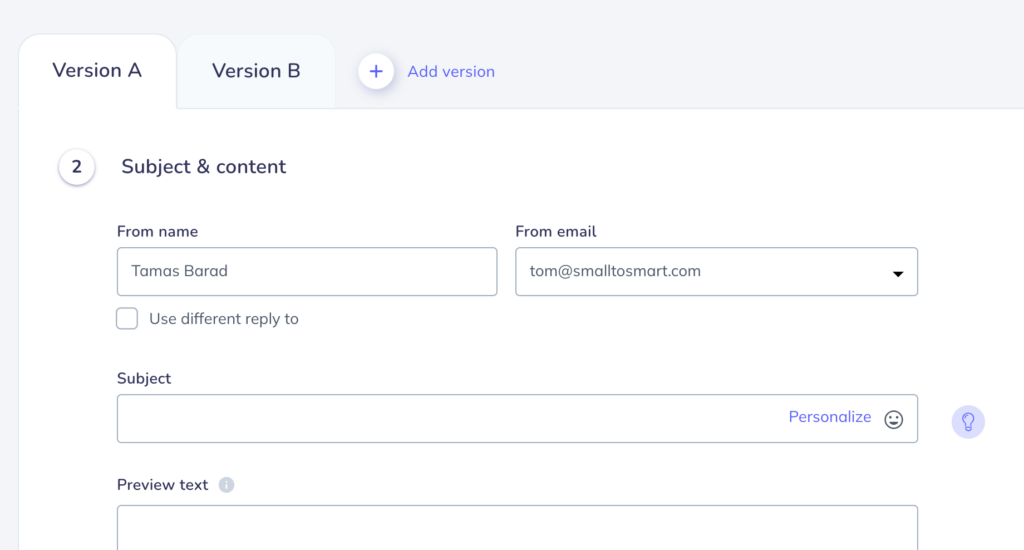Click the From email field label
Image resolution: width=1024 pixels, height=550 pixels.
coord(556,231)
